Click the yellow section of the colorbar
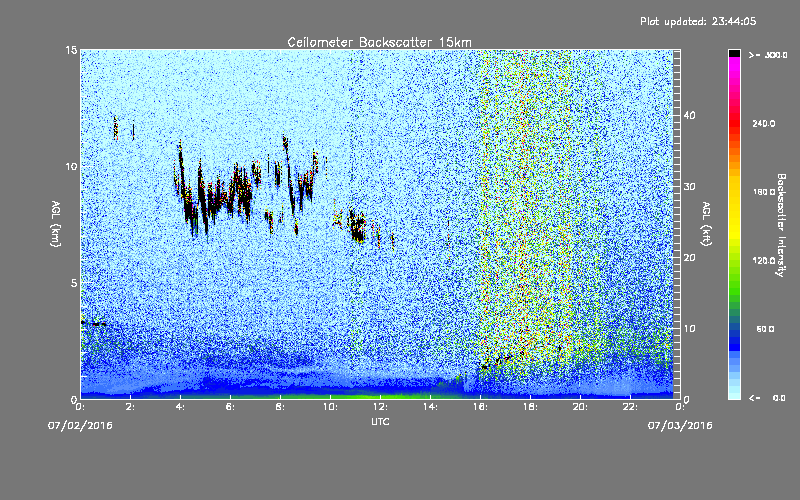Image resolution: width=800 pixels, height=500 pixels. pos(734,209)
